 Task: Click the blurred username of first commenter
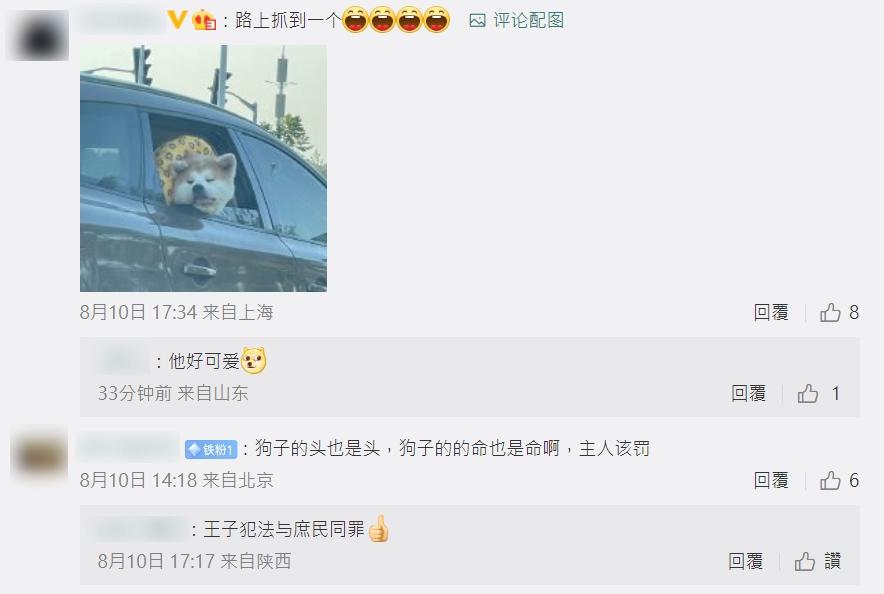tap(121, 21)
